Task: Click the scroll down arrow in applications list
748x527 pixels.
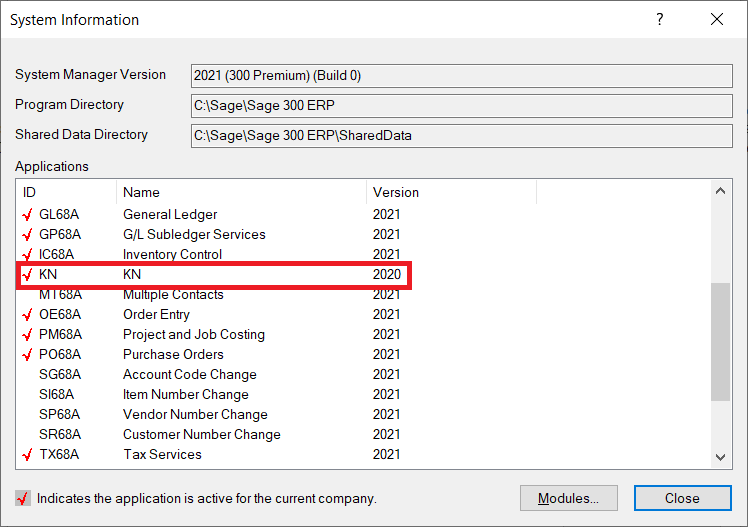Action: (x=720, y=457)
